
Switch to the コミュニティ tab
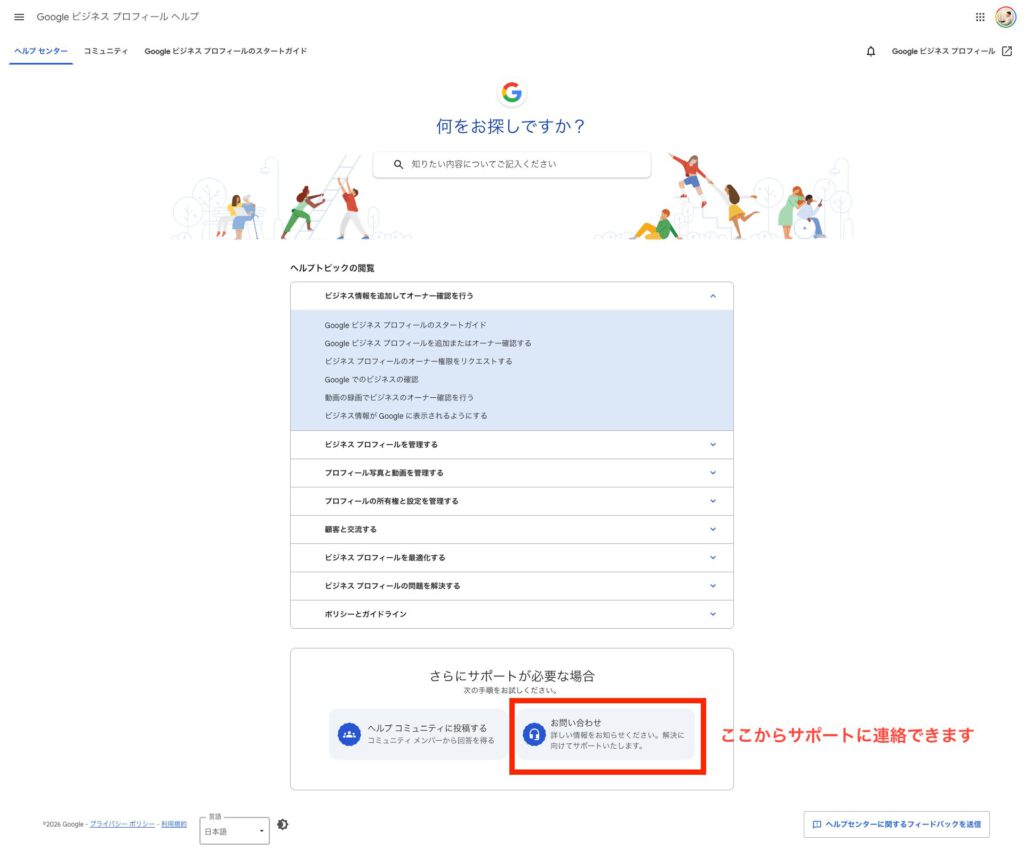point(106,51)
